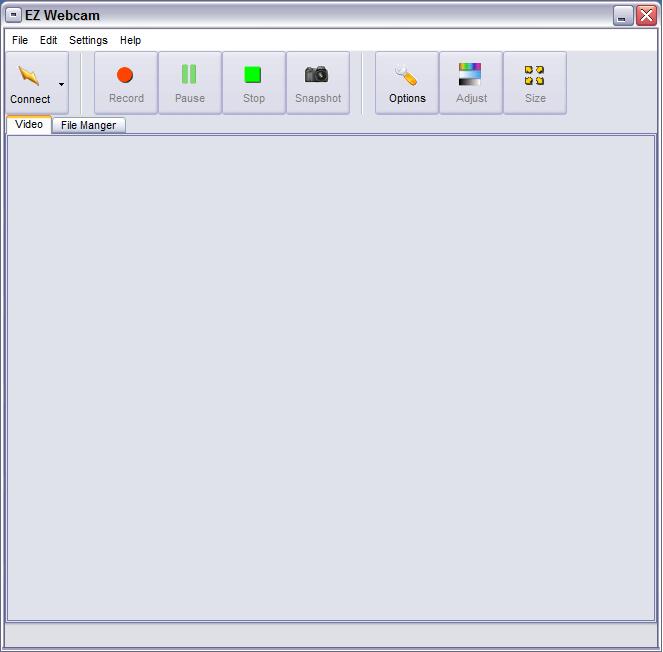Minimize the EZ Webcam window
This screenshot has width=663, height=652.
coord(623,16)
